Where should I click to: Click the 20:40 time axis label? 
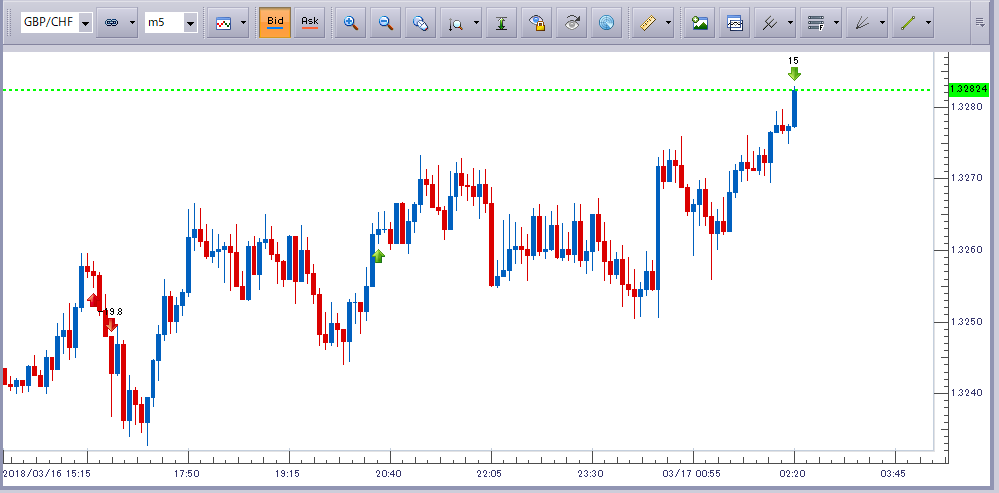389,474
